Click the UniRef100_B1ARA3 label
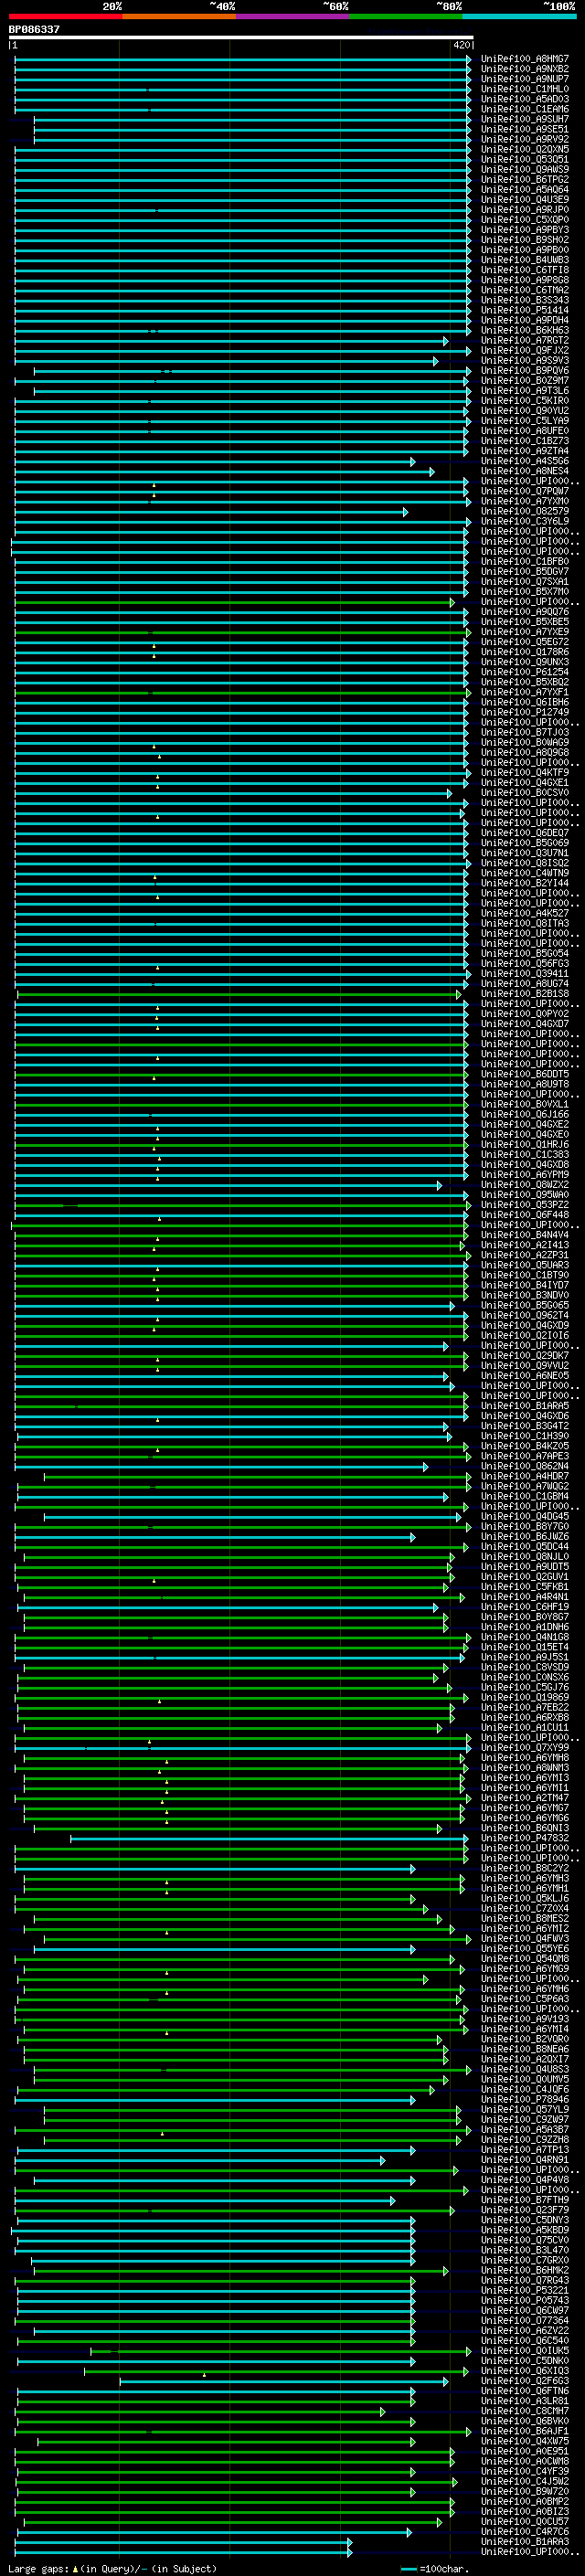Viewport: 585px width, 2576px height. point(525,2541)
